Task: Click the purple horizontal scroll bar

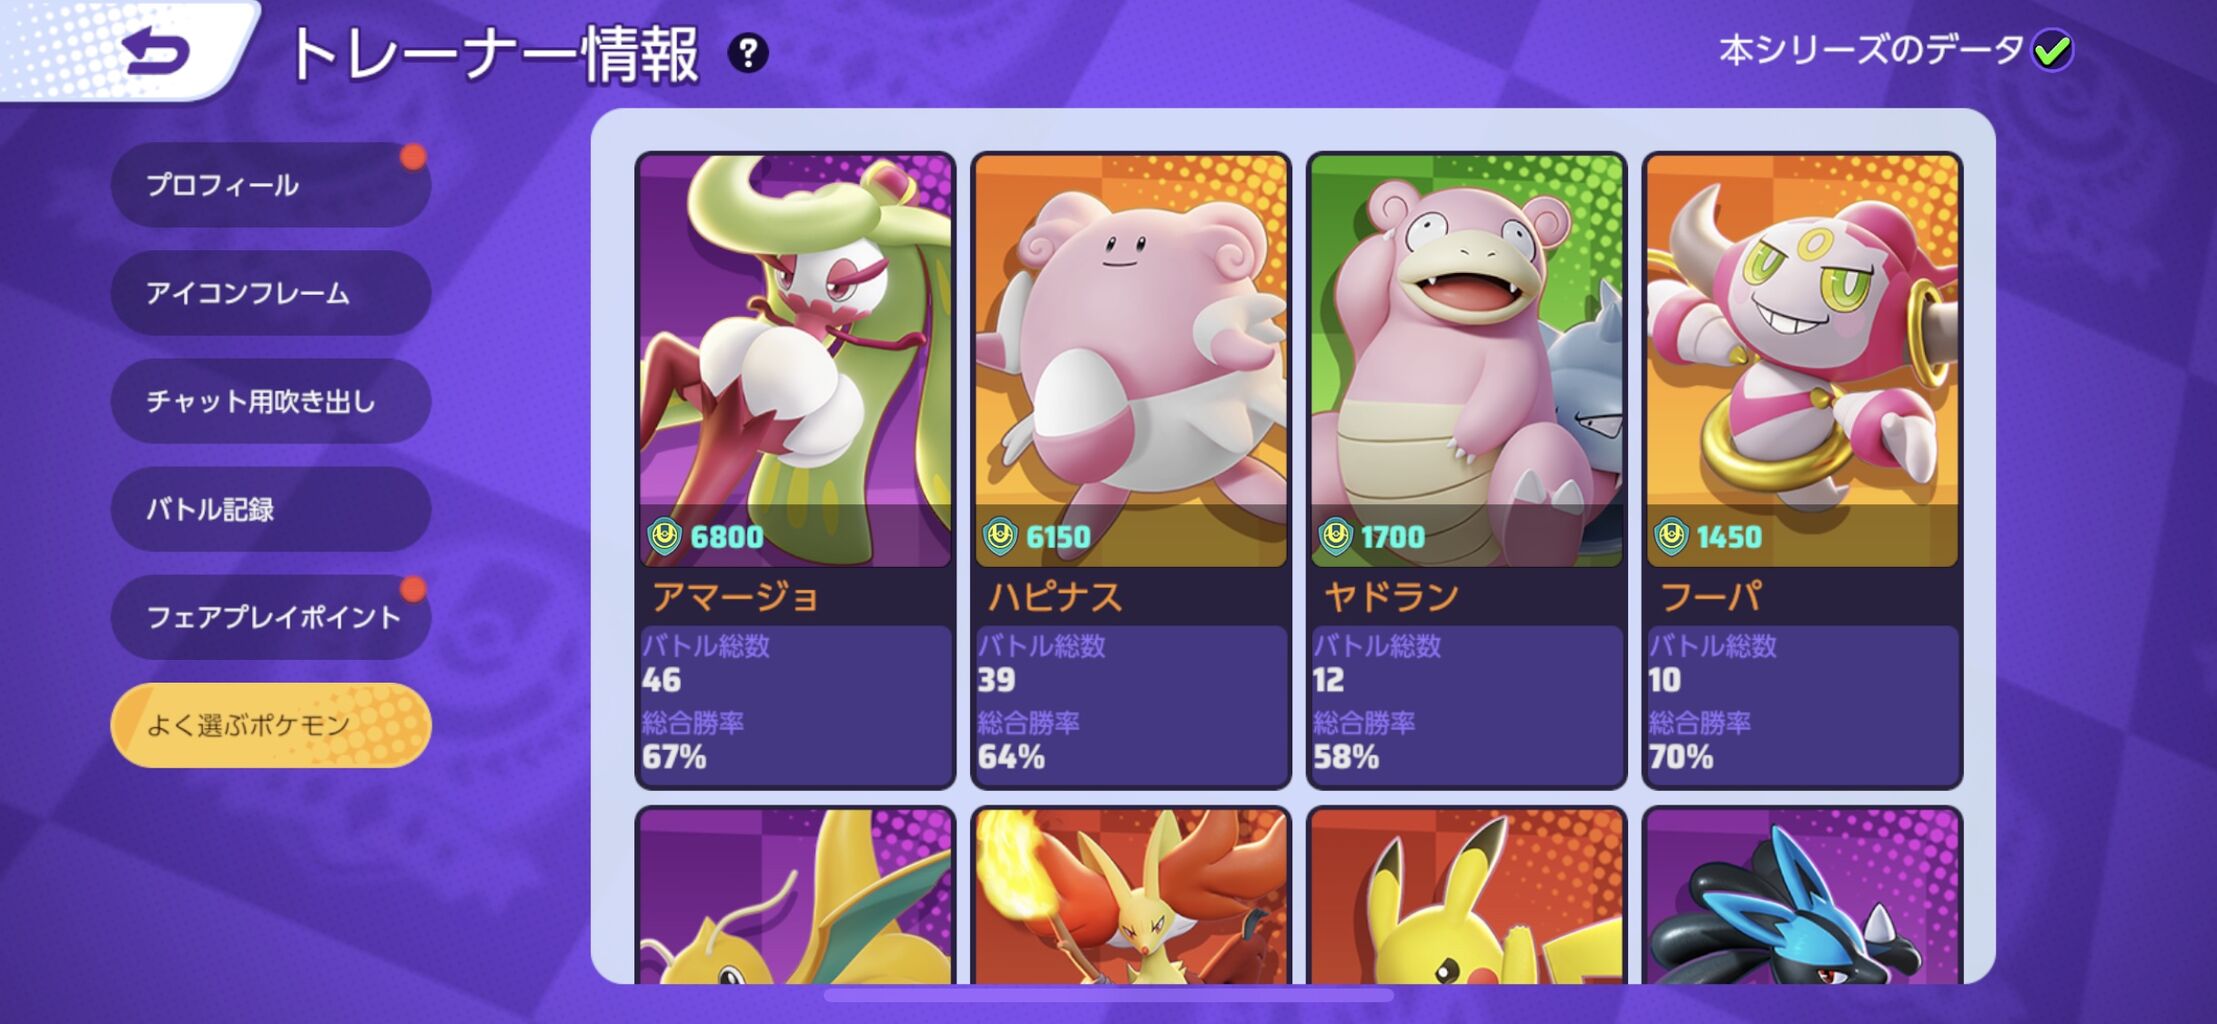Action: pyautogui.click(x=1108, y=995)
